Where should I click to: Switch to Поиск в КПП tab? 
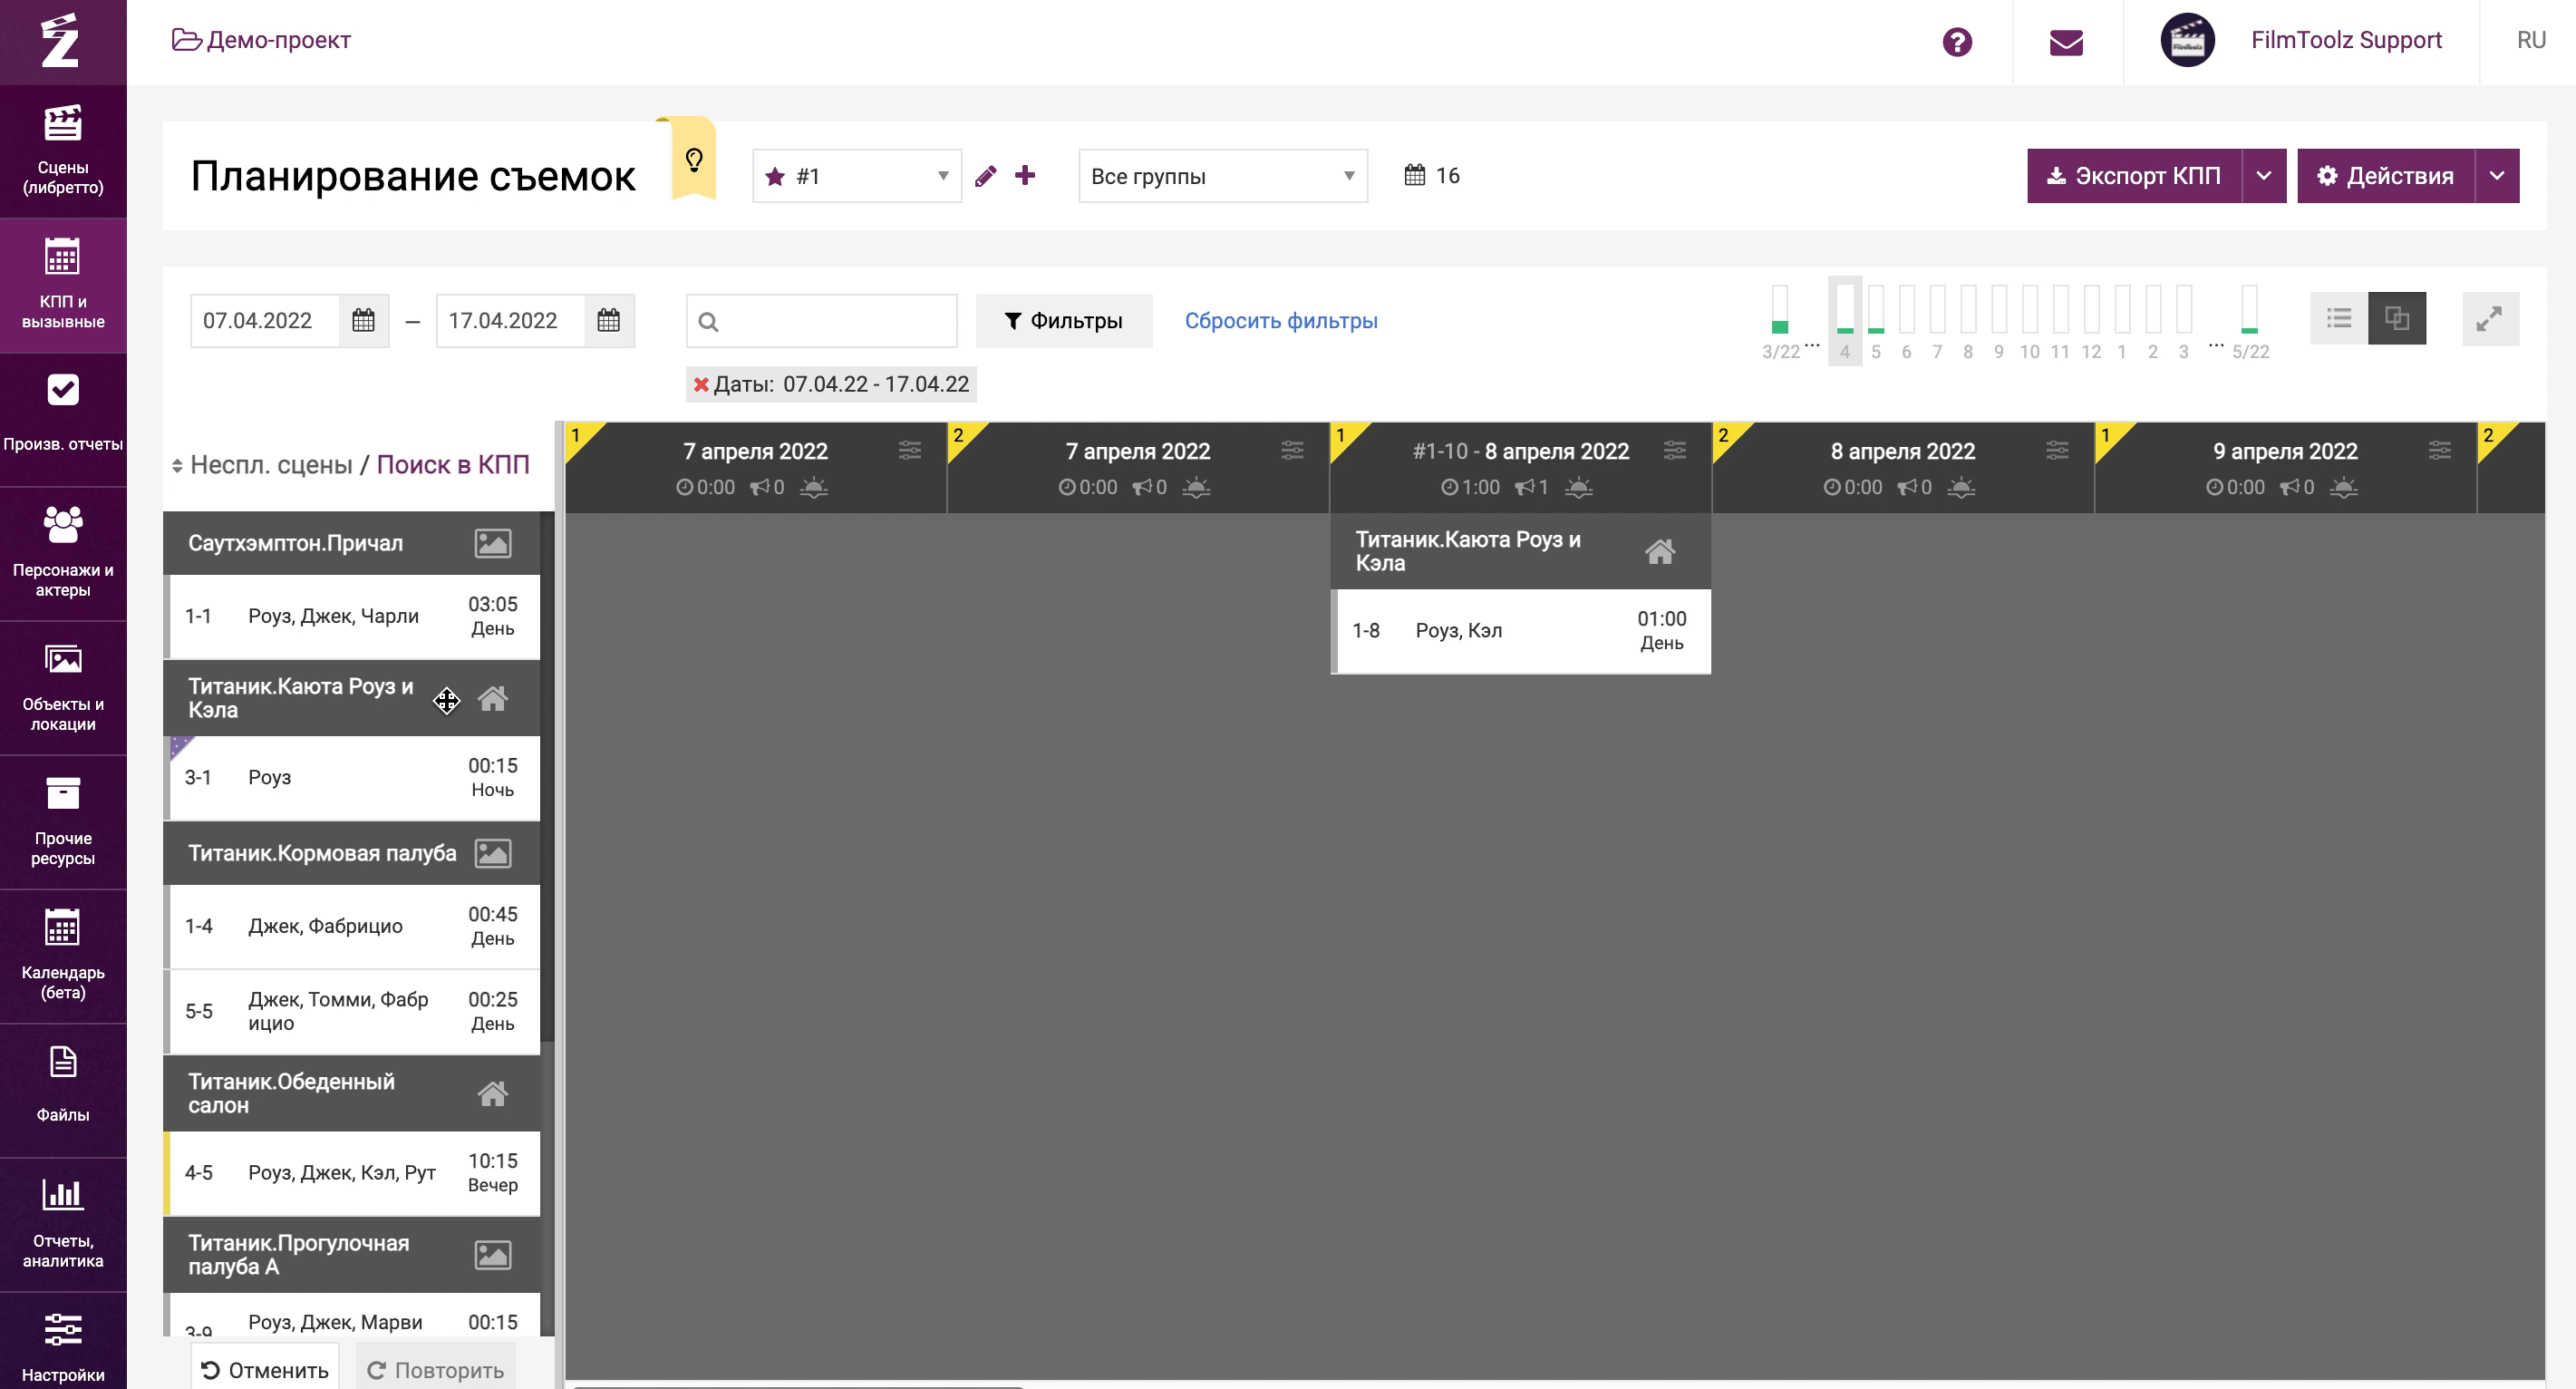(x=452, y=465)
